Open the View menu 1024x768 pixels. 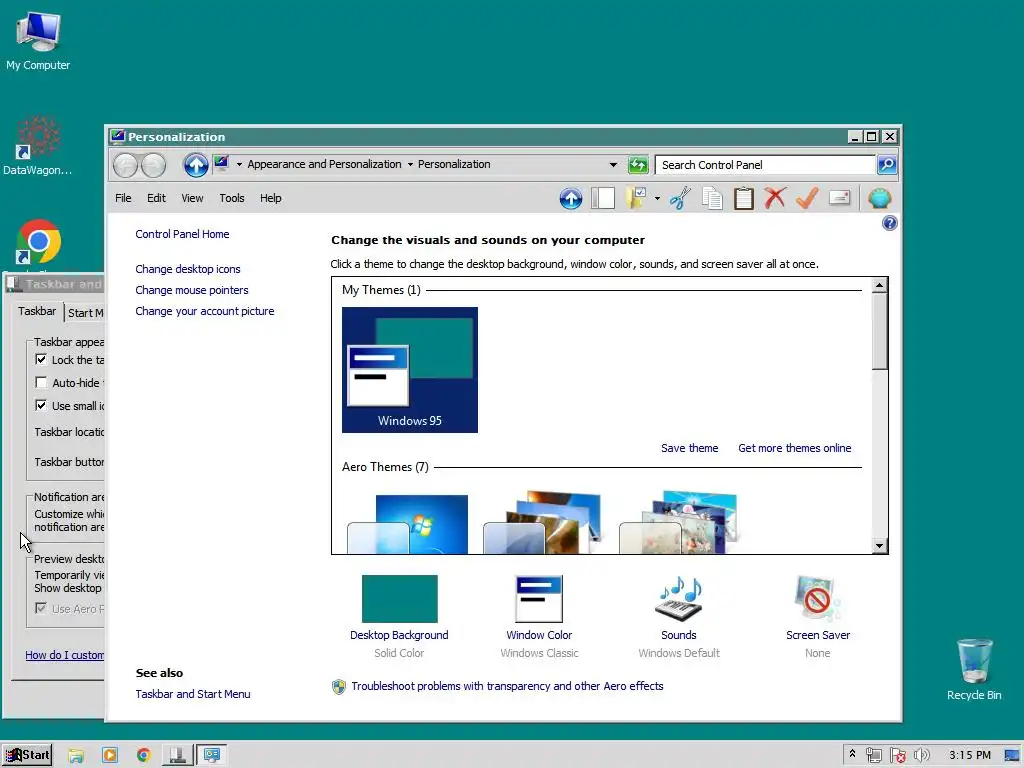click(x=192, y=198)
